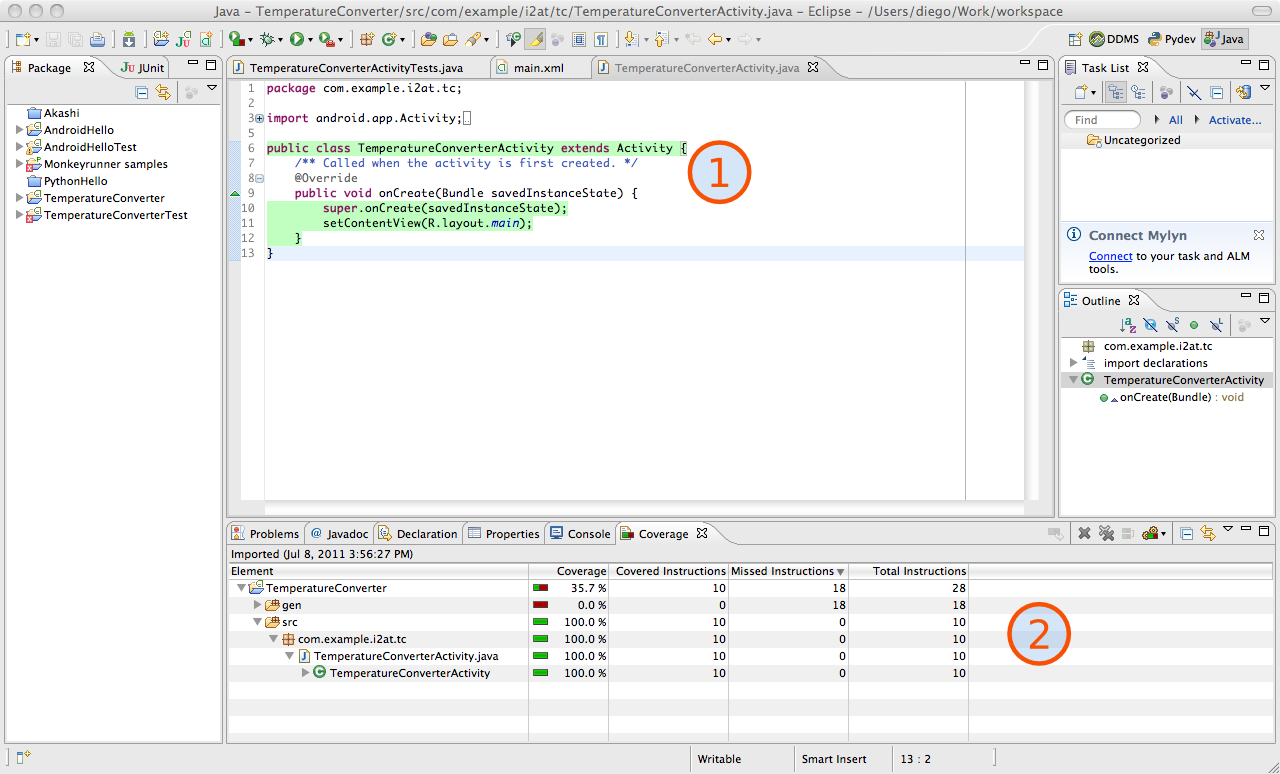
Task: Click Next Annotation arrow icon
Action: pyautogui.click(x=630, y=40)
